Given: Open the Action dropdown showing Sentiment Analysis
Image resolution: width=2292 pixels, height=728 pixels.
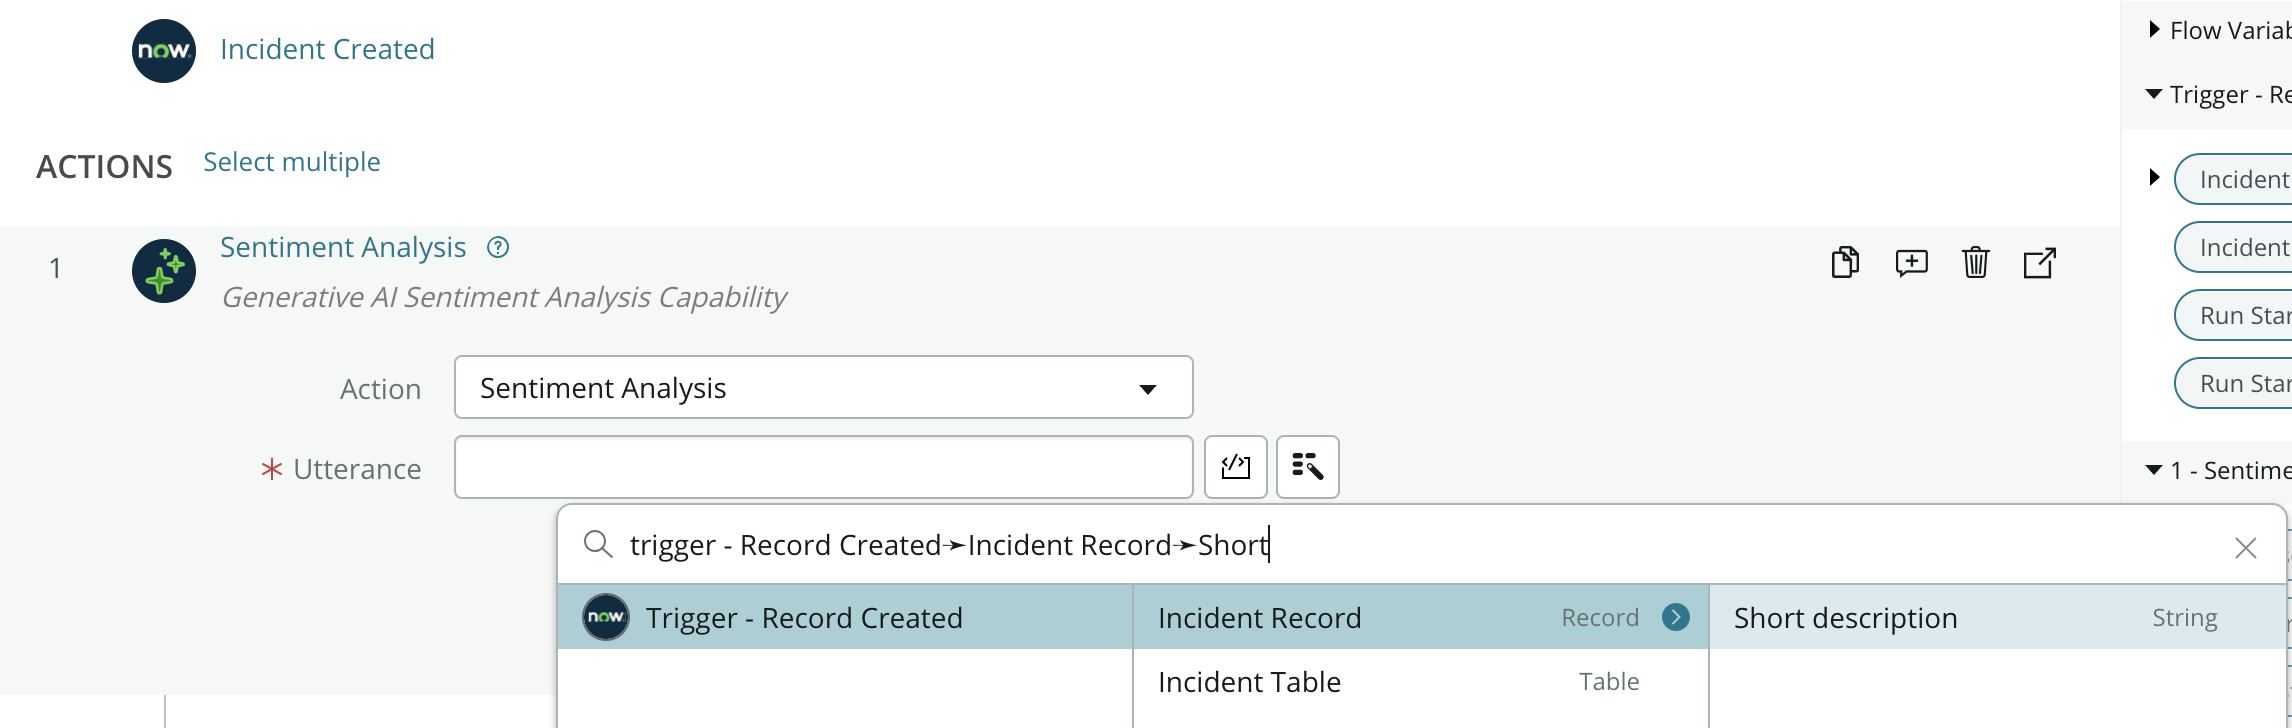Looking at the screenshot, I should pos(824,387).
